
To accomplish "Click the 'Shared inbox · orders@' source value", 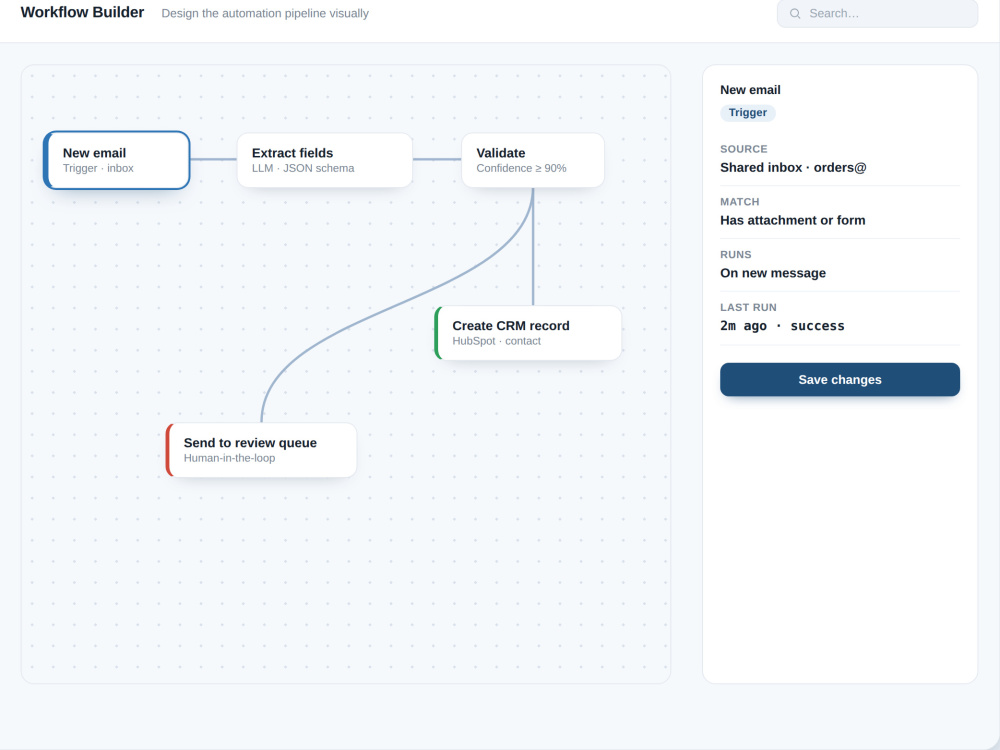I will pos(793,168).
